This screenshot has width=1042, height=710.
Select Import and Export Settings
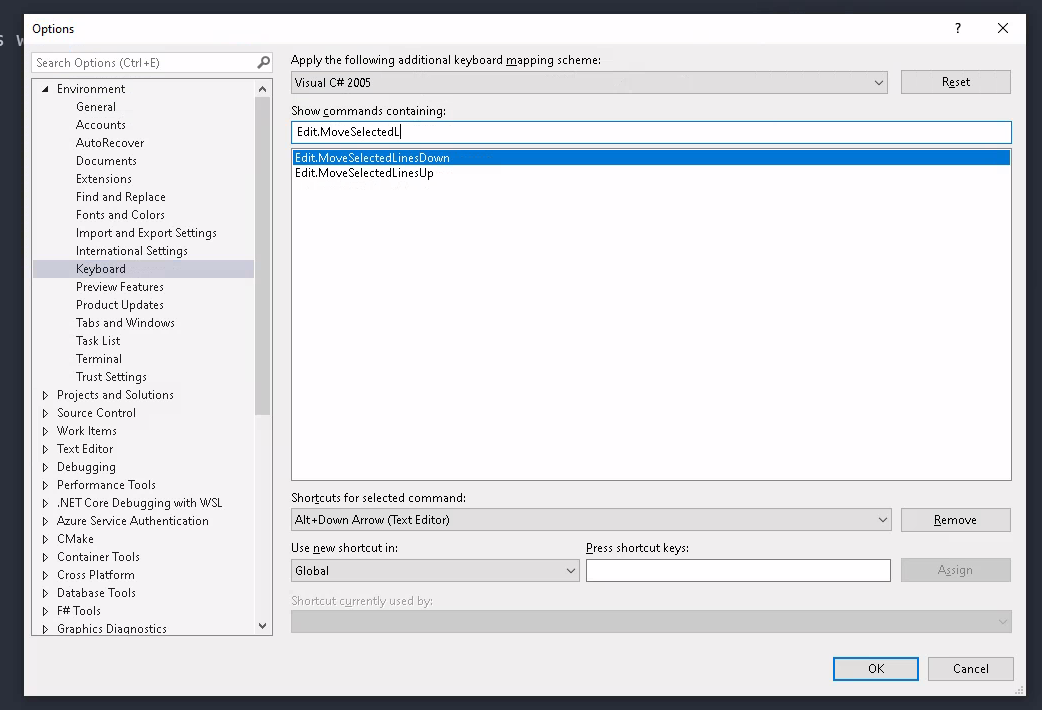click(x=146, y=233)
